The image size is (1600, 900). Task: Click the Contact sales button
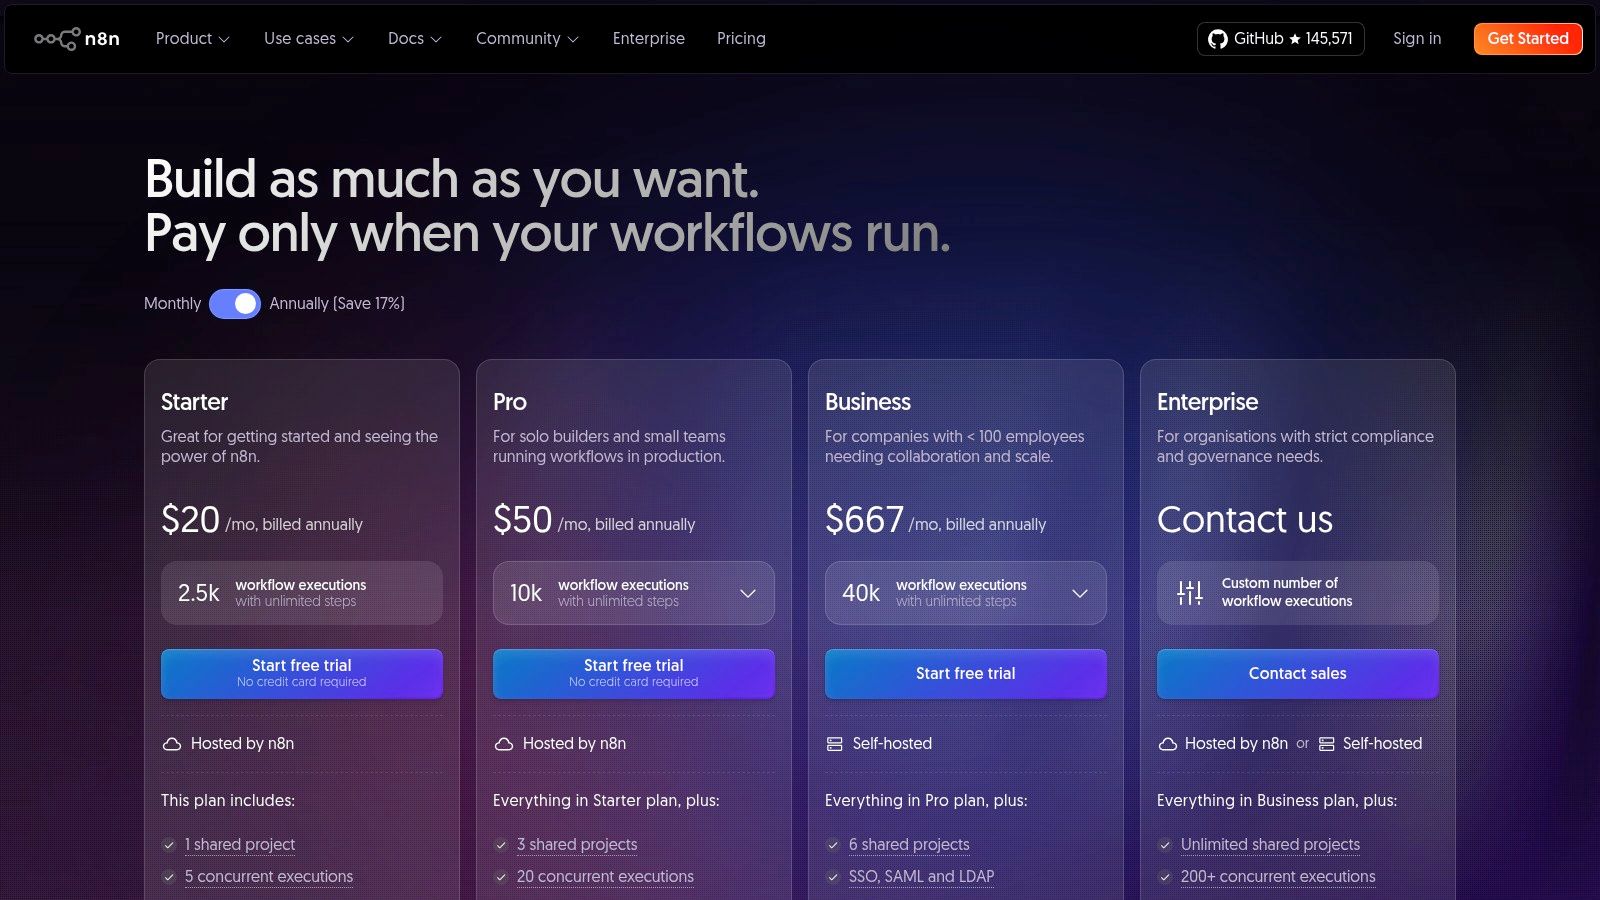pyautogui.click(x=1298, y=674)
